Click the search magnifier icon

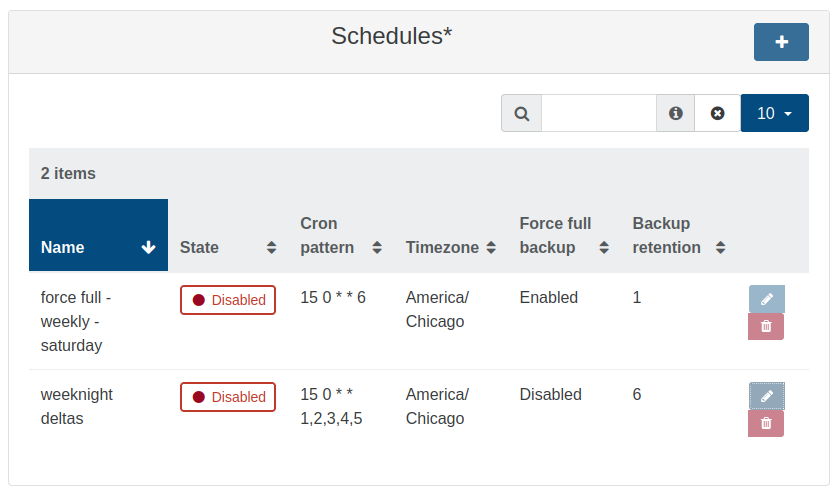521,113
